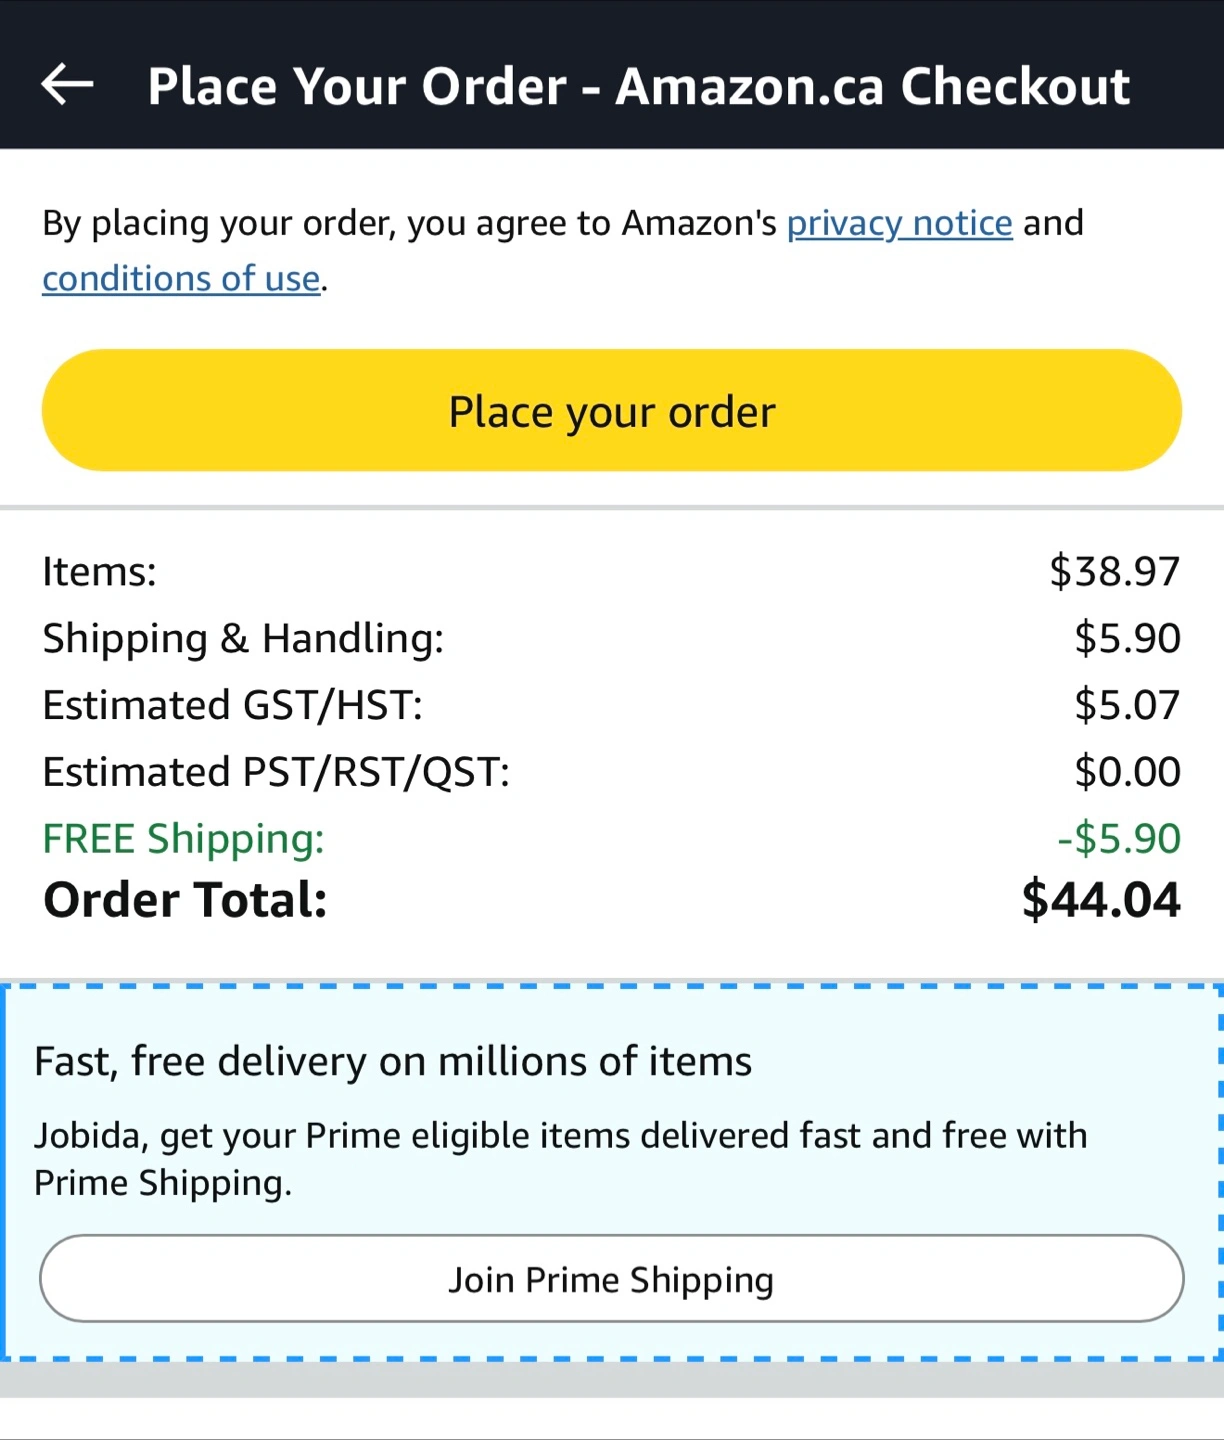Tap the Shipping & Handling label
This screenshot has width=1224, height=1440.
(243, 638)
